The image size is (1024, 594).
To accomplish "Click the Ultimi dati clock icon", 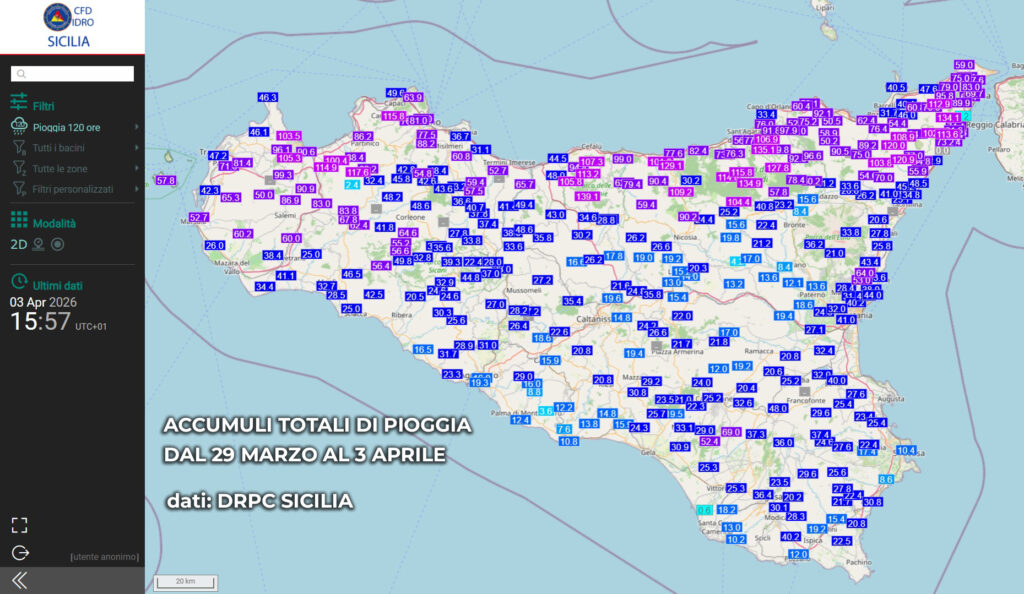I will tap(18, 284).
